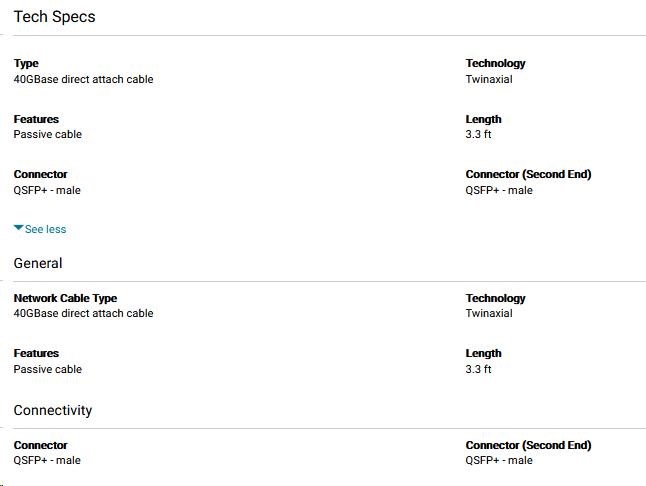Click the Length label in the General section
Screen dimensions: 646x486
point(483,353)
